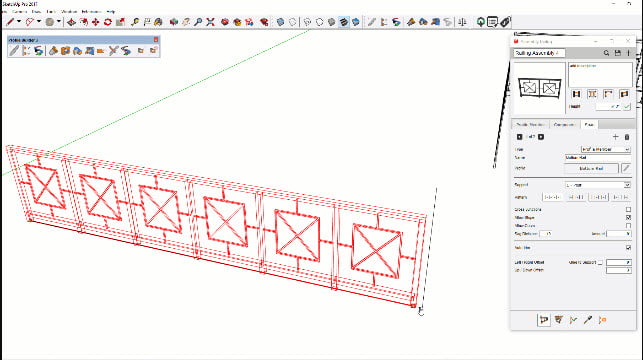This screenshot has width=643, height=360.
Task: Uncheck the Miter Slope checkbox
Action: (x=628, y=217)
